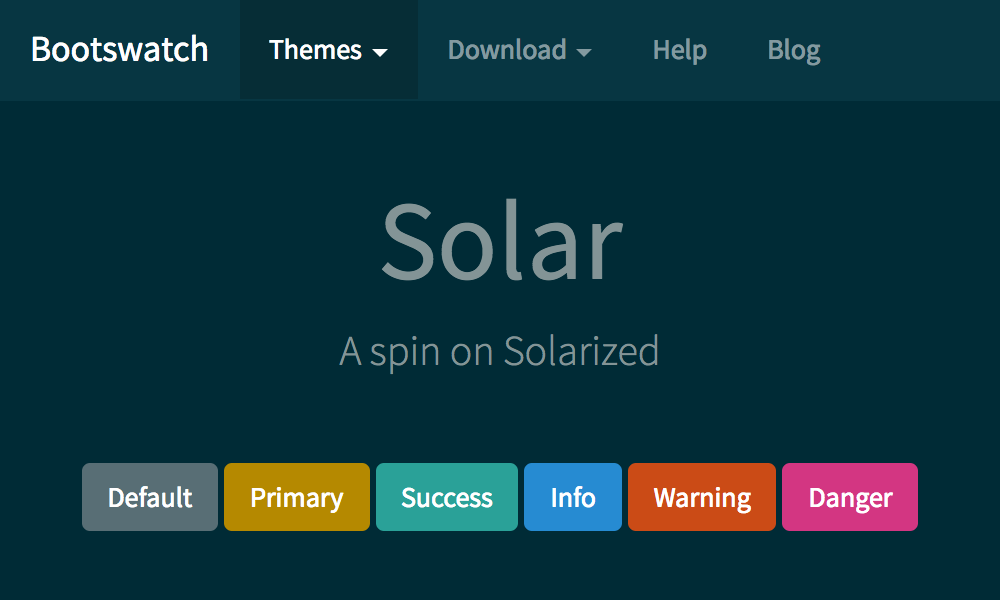The height and width of the screenshot is (600, 1000).
Task: Click the magenta Danger button
Action: coord(849,497)
